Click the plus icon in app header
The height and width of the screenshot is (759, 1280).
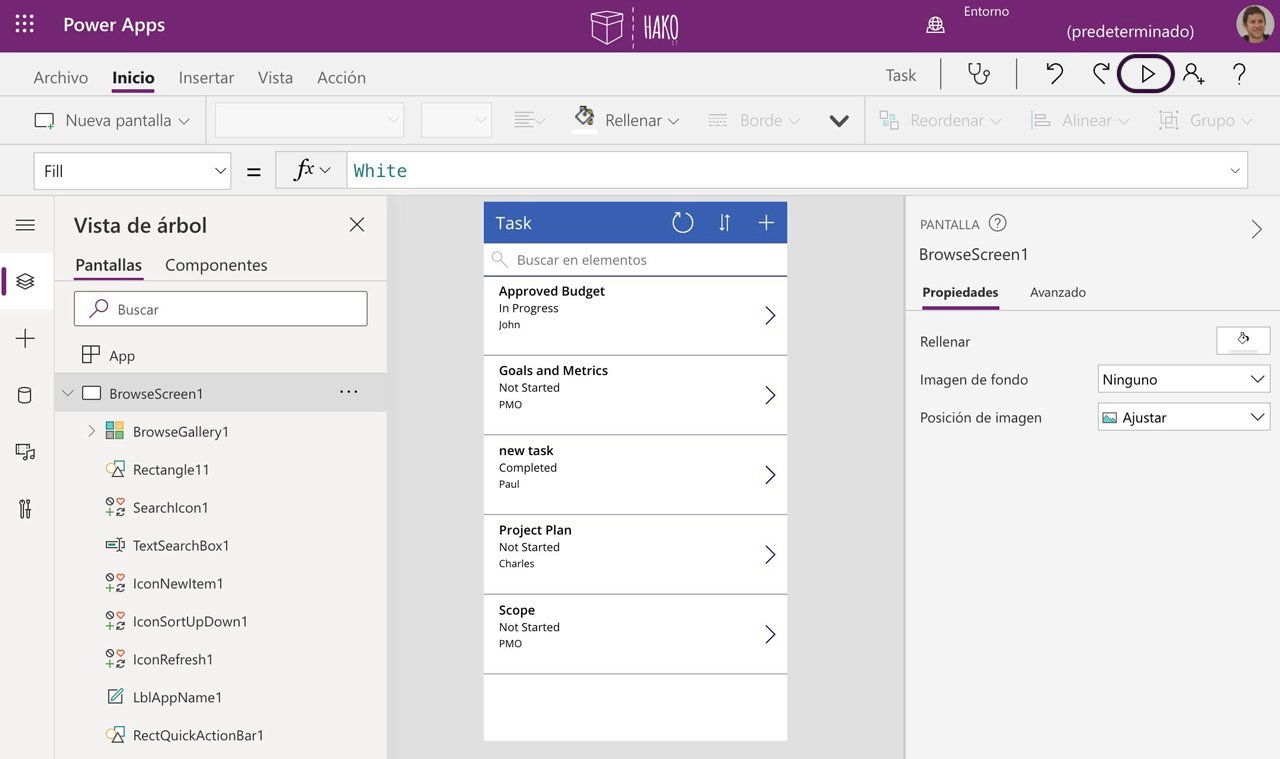click(766, 223)
